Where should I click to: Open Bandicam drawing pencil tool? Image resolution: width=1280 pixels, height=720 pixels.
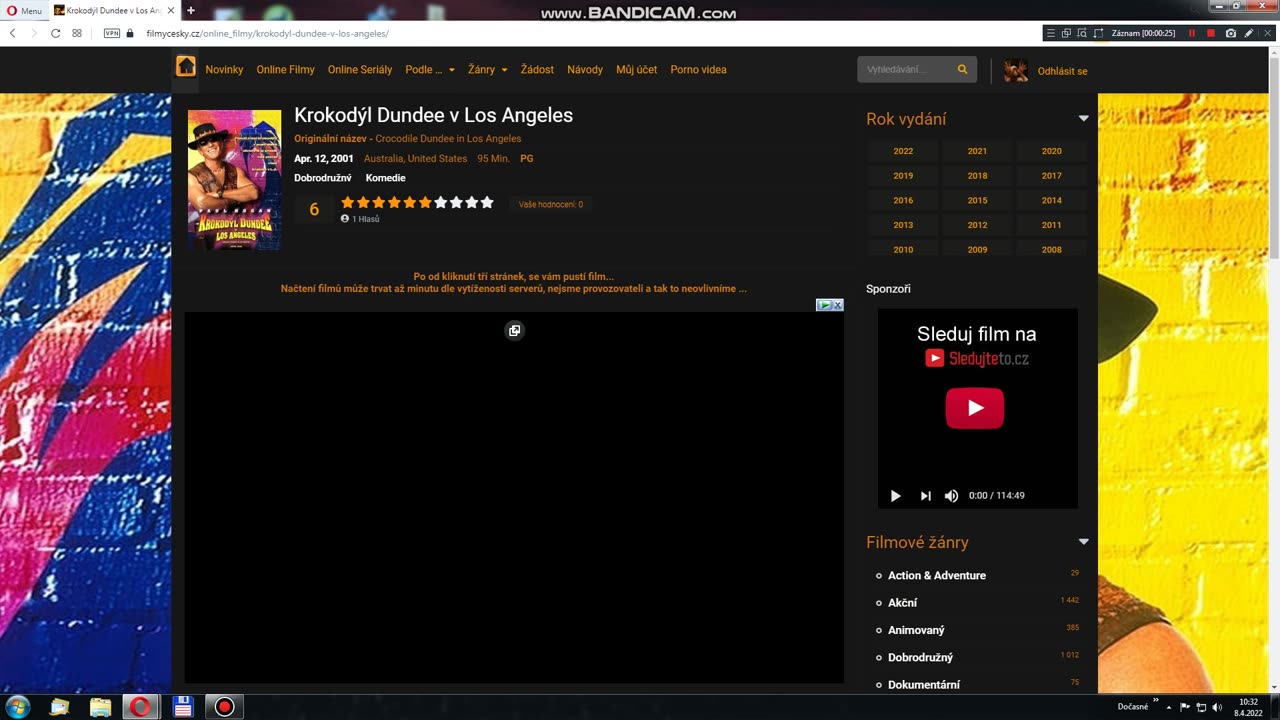pyautogui.click(x=1249, y=33)
